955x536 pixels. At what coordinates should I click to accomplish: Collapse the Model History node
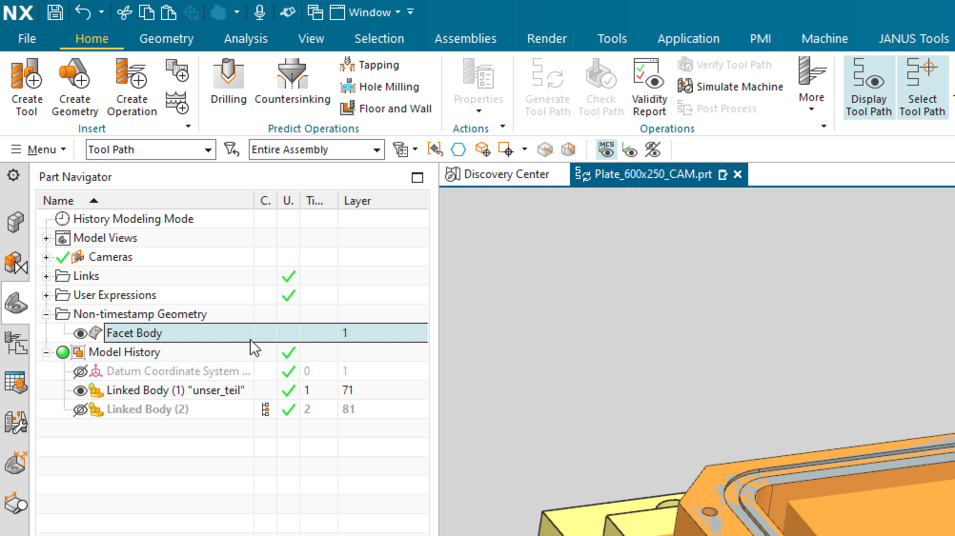pyautogui.click(x=46, y=353)
